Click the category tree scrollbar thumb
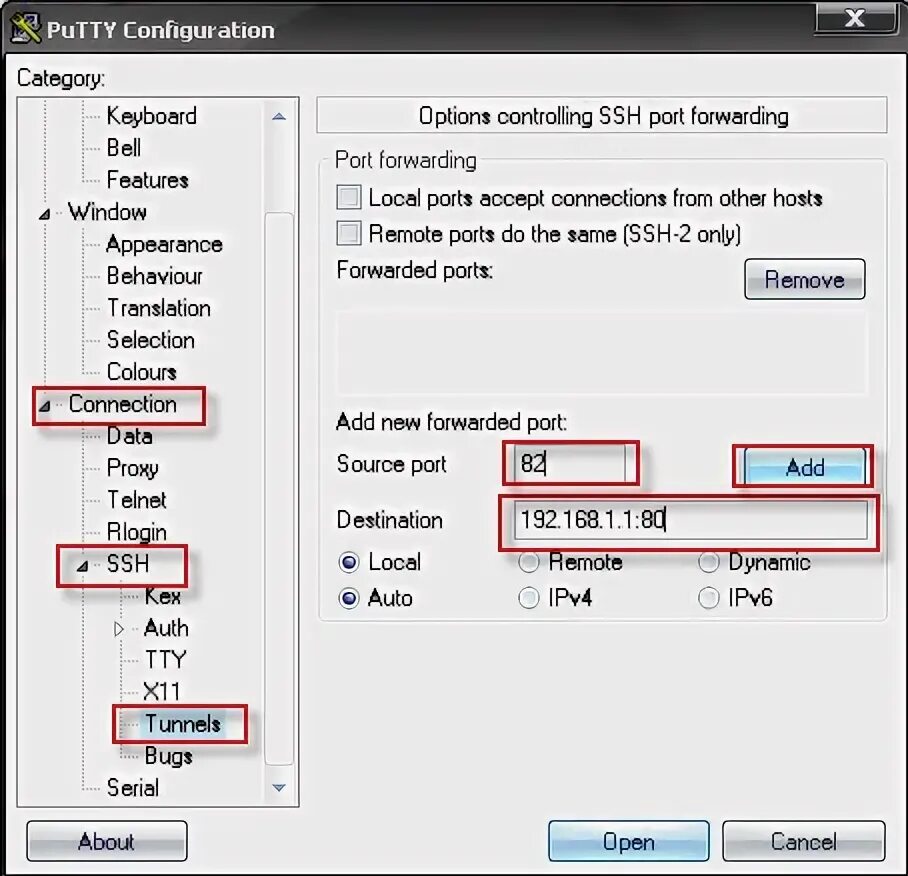The width and height of the screenshot is (908, 876). pos(279,488)
